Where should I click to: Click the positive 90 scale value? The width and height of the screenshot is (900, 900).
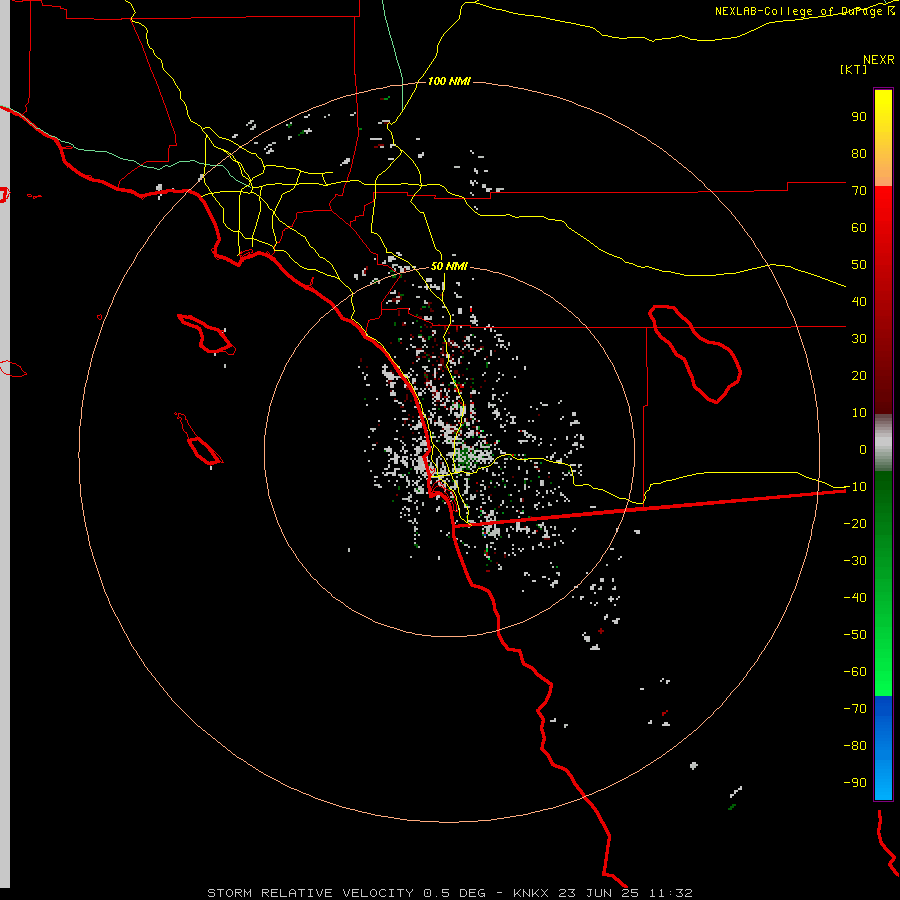[x=859, y=117]
